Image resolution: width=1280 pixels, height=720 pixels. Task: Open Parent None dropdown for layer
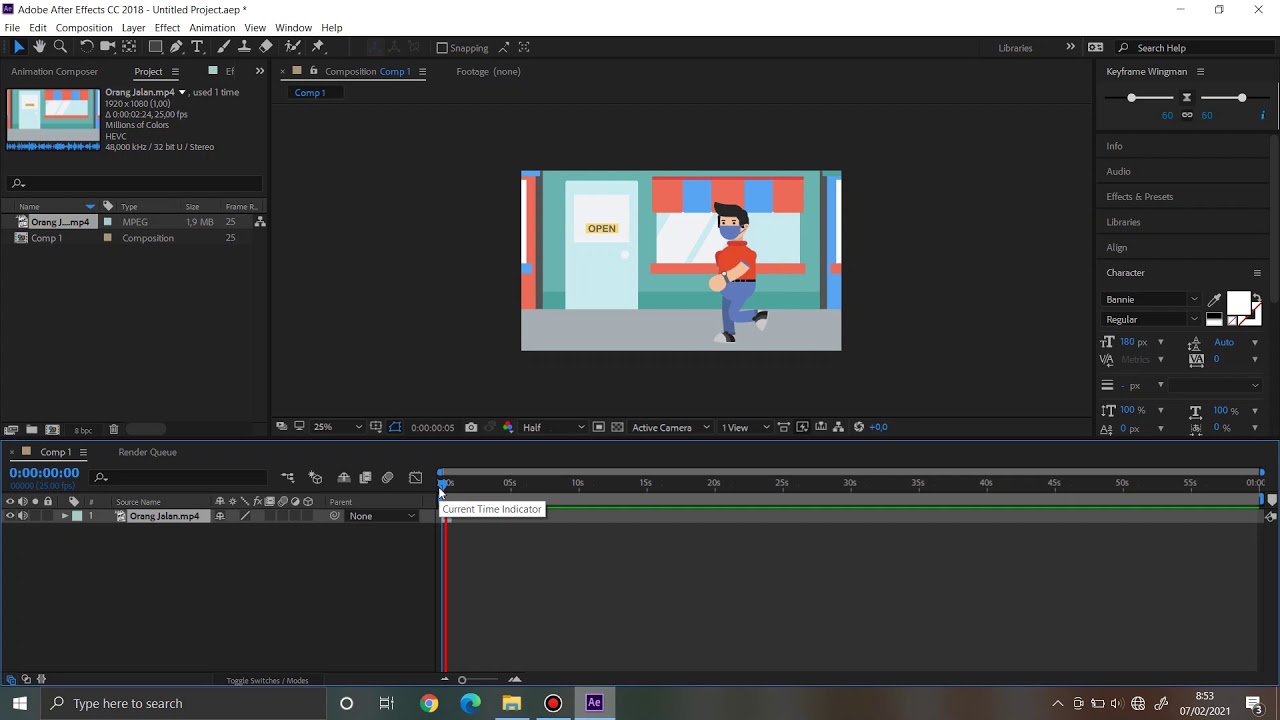coord(382,516)
